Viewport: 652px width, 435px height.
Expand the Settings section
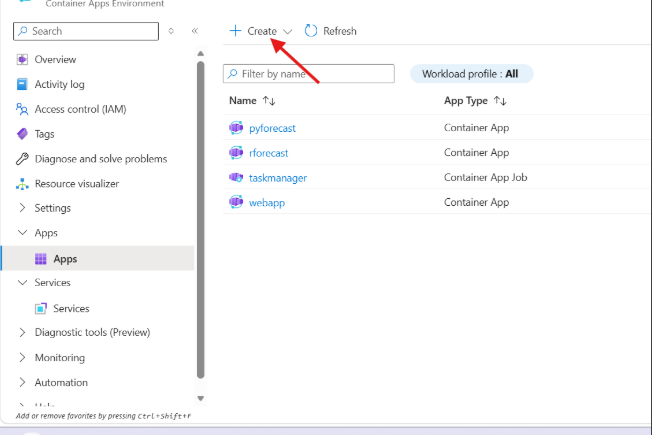(22, 208)
